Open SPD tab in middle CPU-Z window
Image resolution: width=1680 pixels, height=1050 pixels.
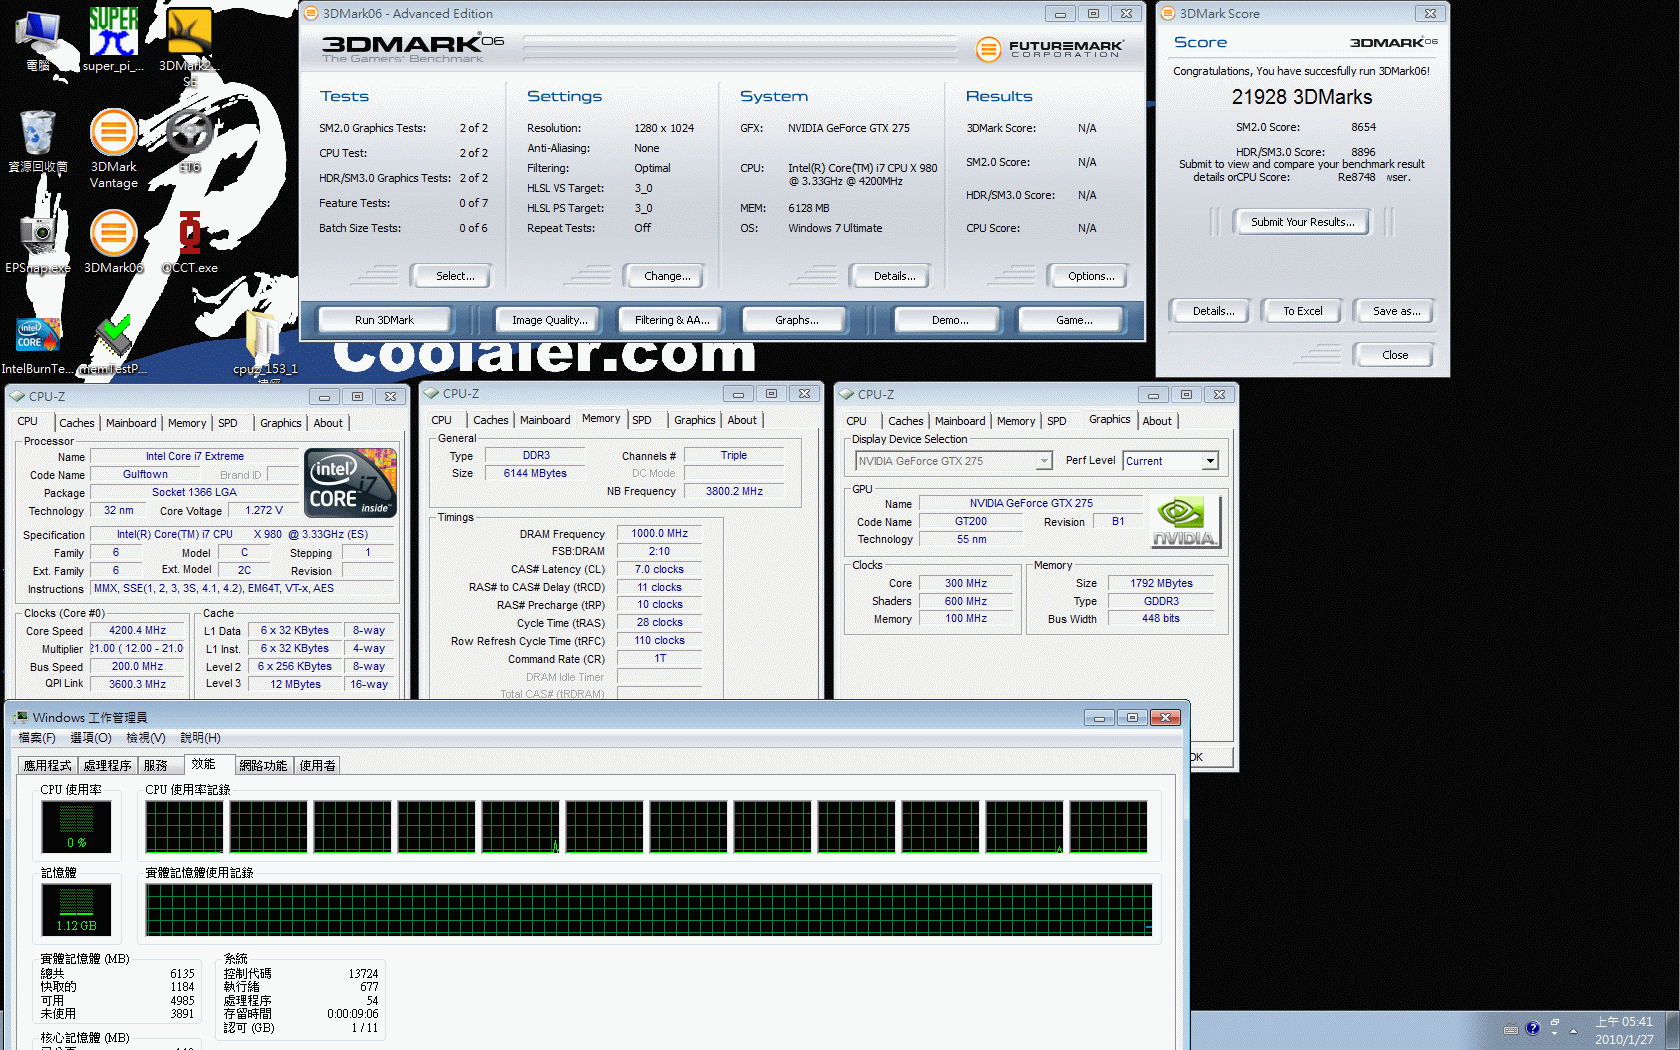point(642,420)
